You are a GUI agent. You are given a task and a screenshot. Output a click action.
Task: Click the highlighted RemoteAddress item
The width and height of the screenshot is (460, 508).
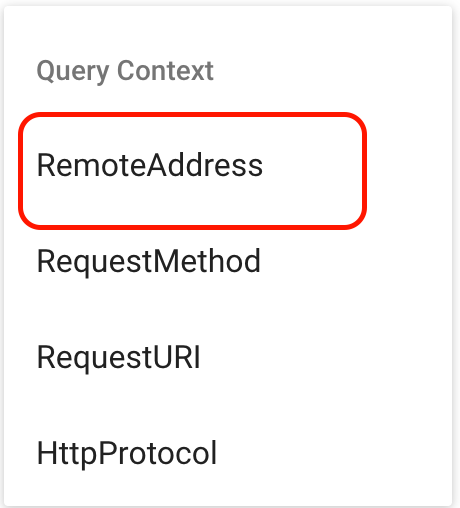[x=193, y=171]
